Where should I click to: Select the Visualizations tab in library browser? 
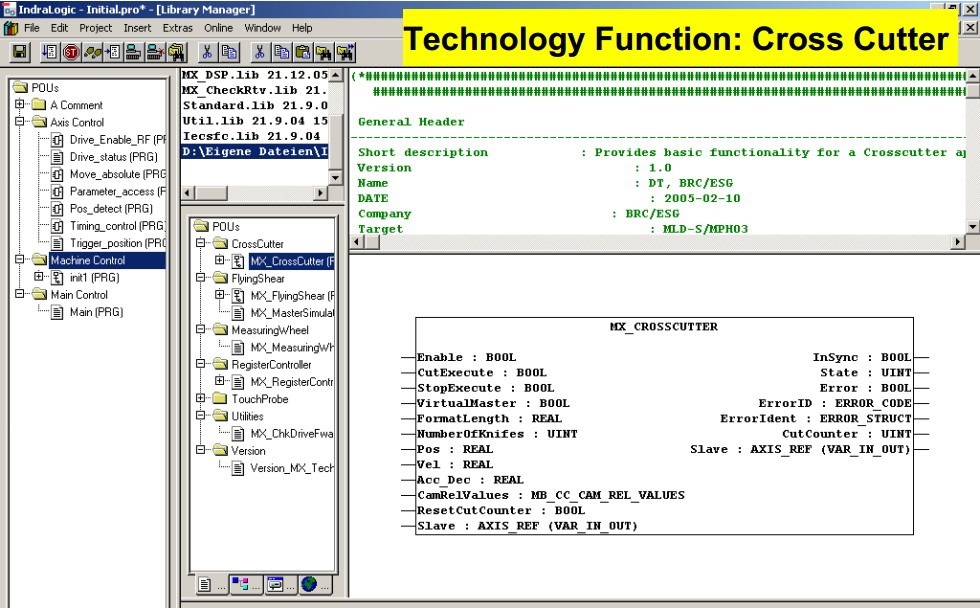click(x=280, y=584)
